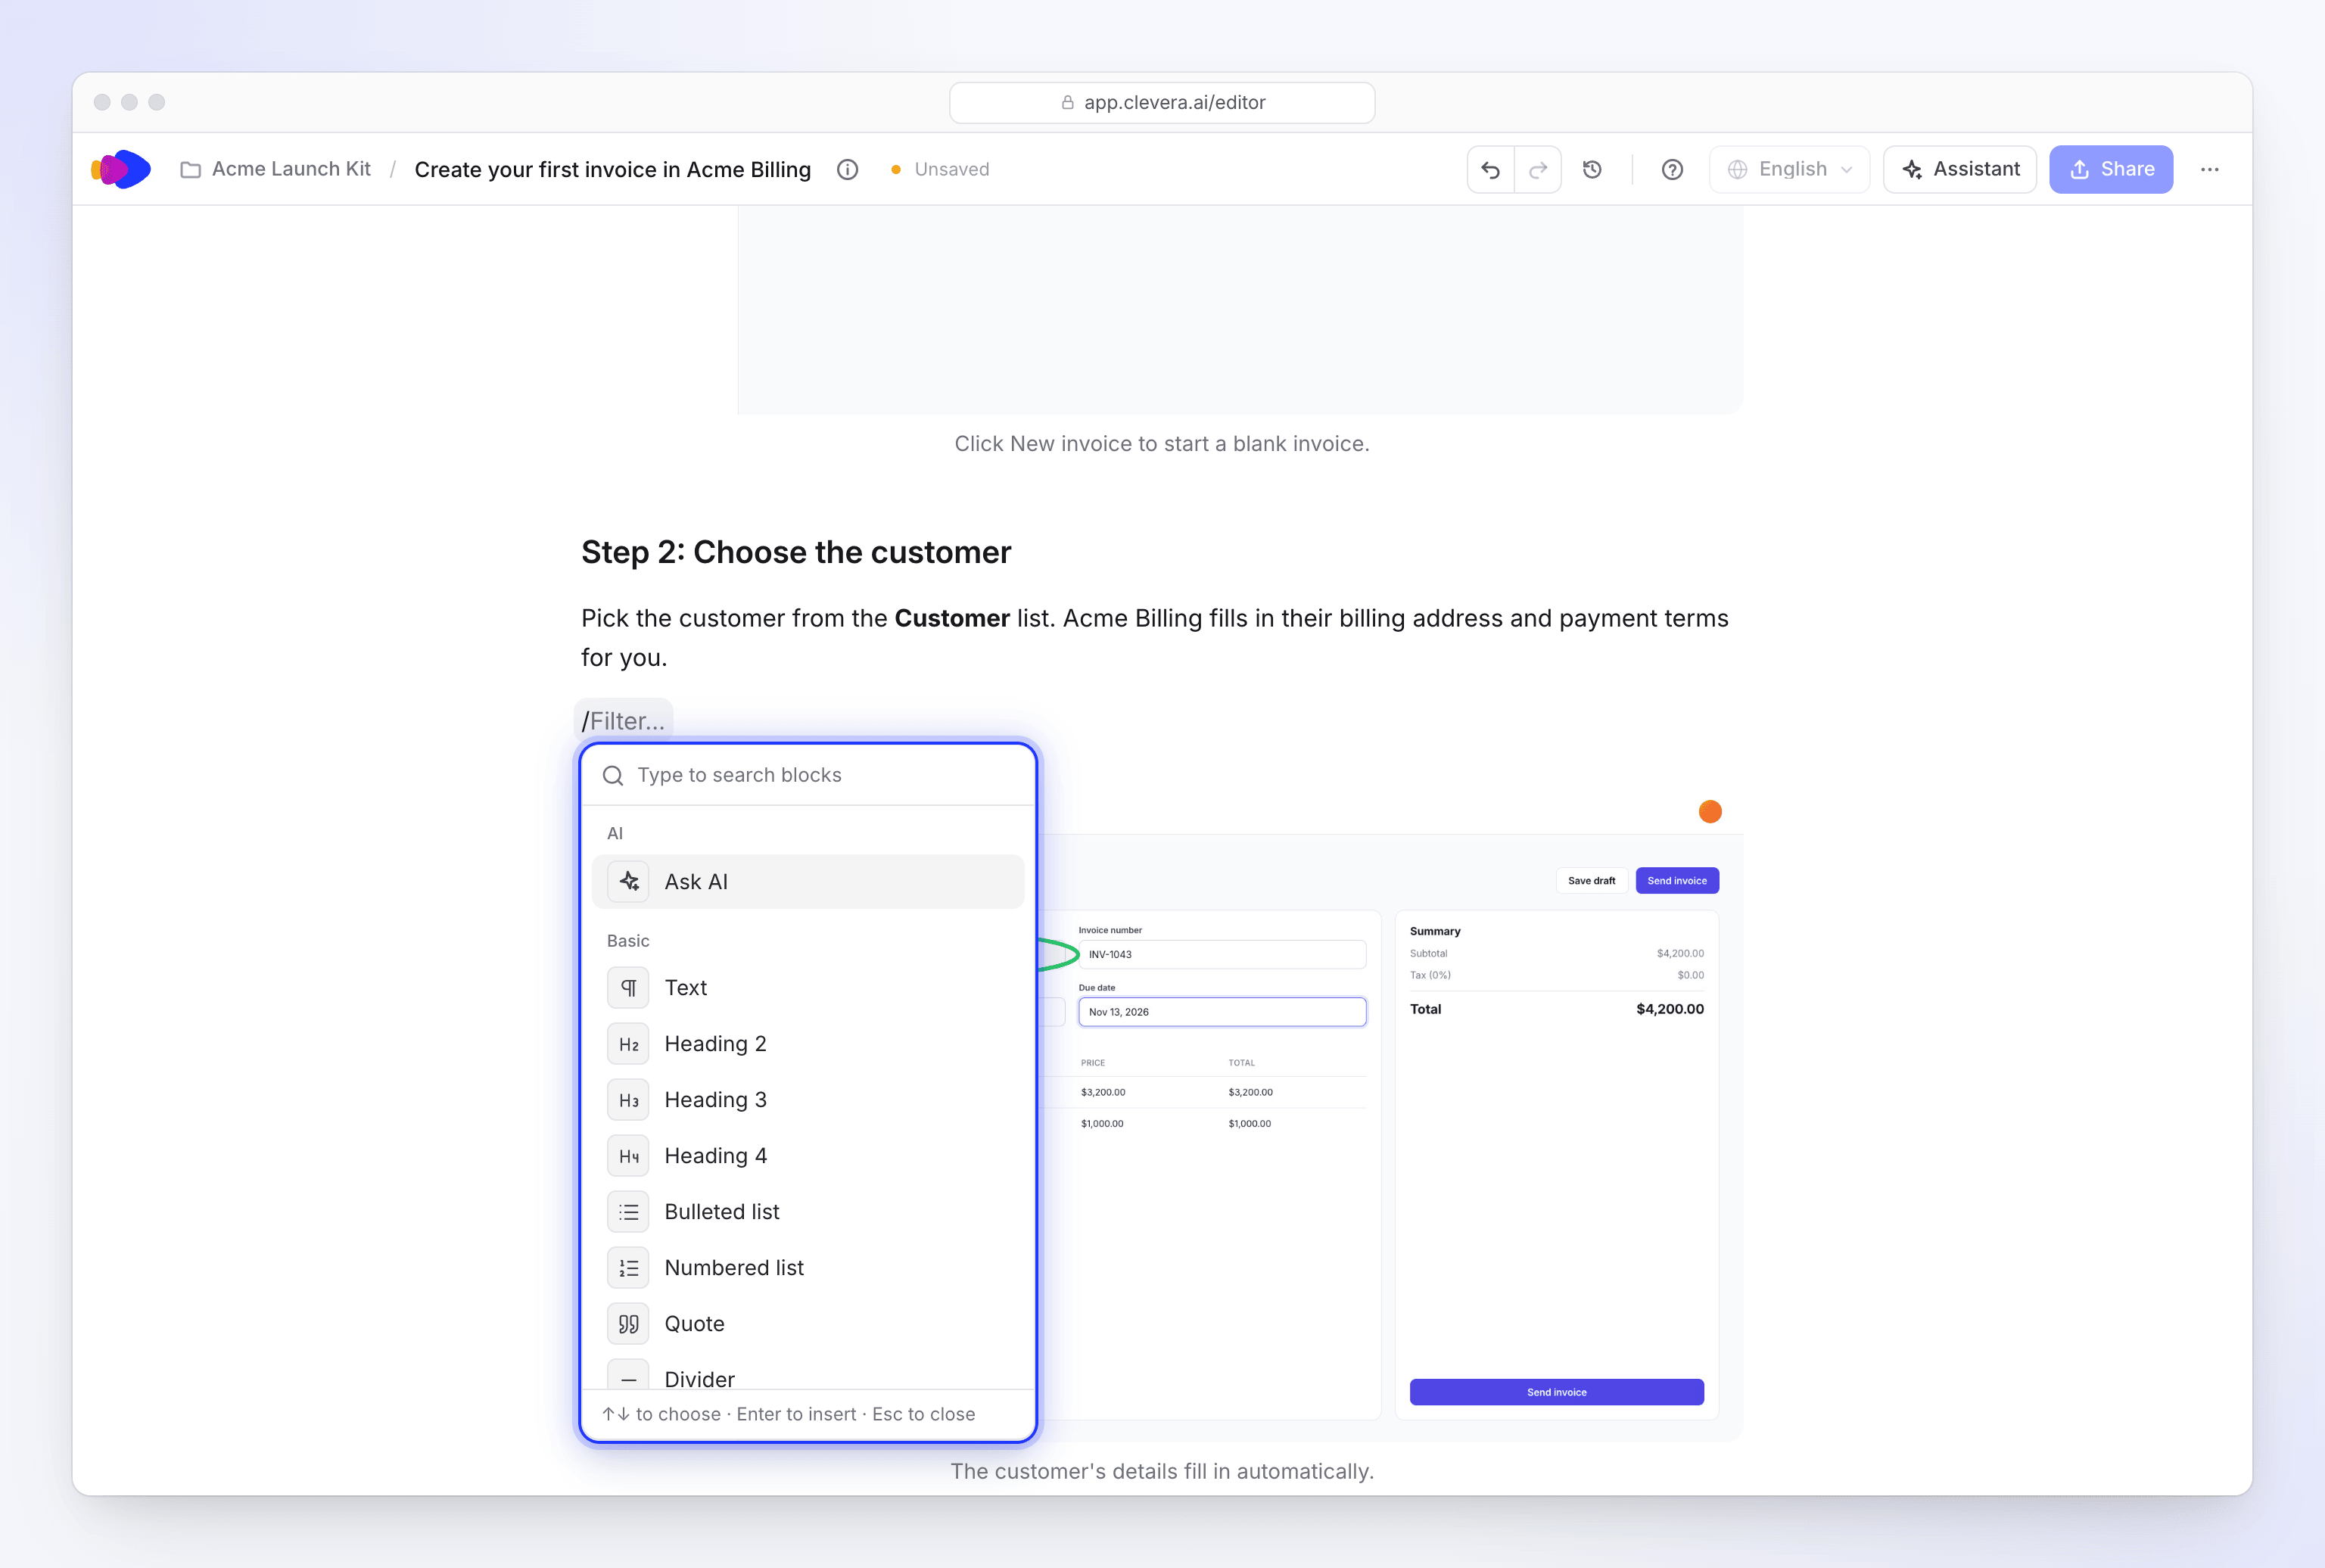Select the Heading 4 text label
The width and height of the screenshot is (2325, 1568).
pyautogui.click(x=716, y=1156)
